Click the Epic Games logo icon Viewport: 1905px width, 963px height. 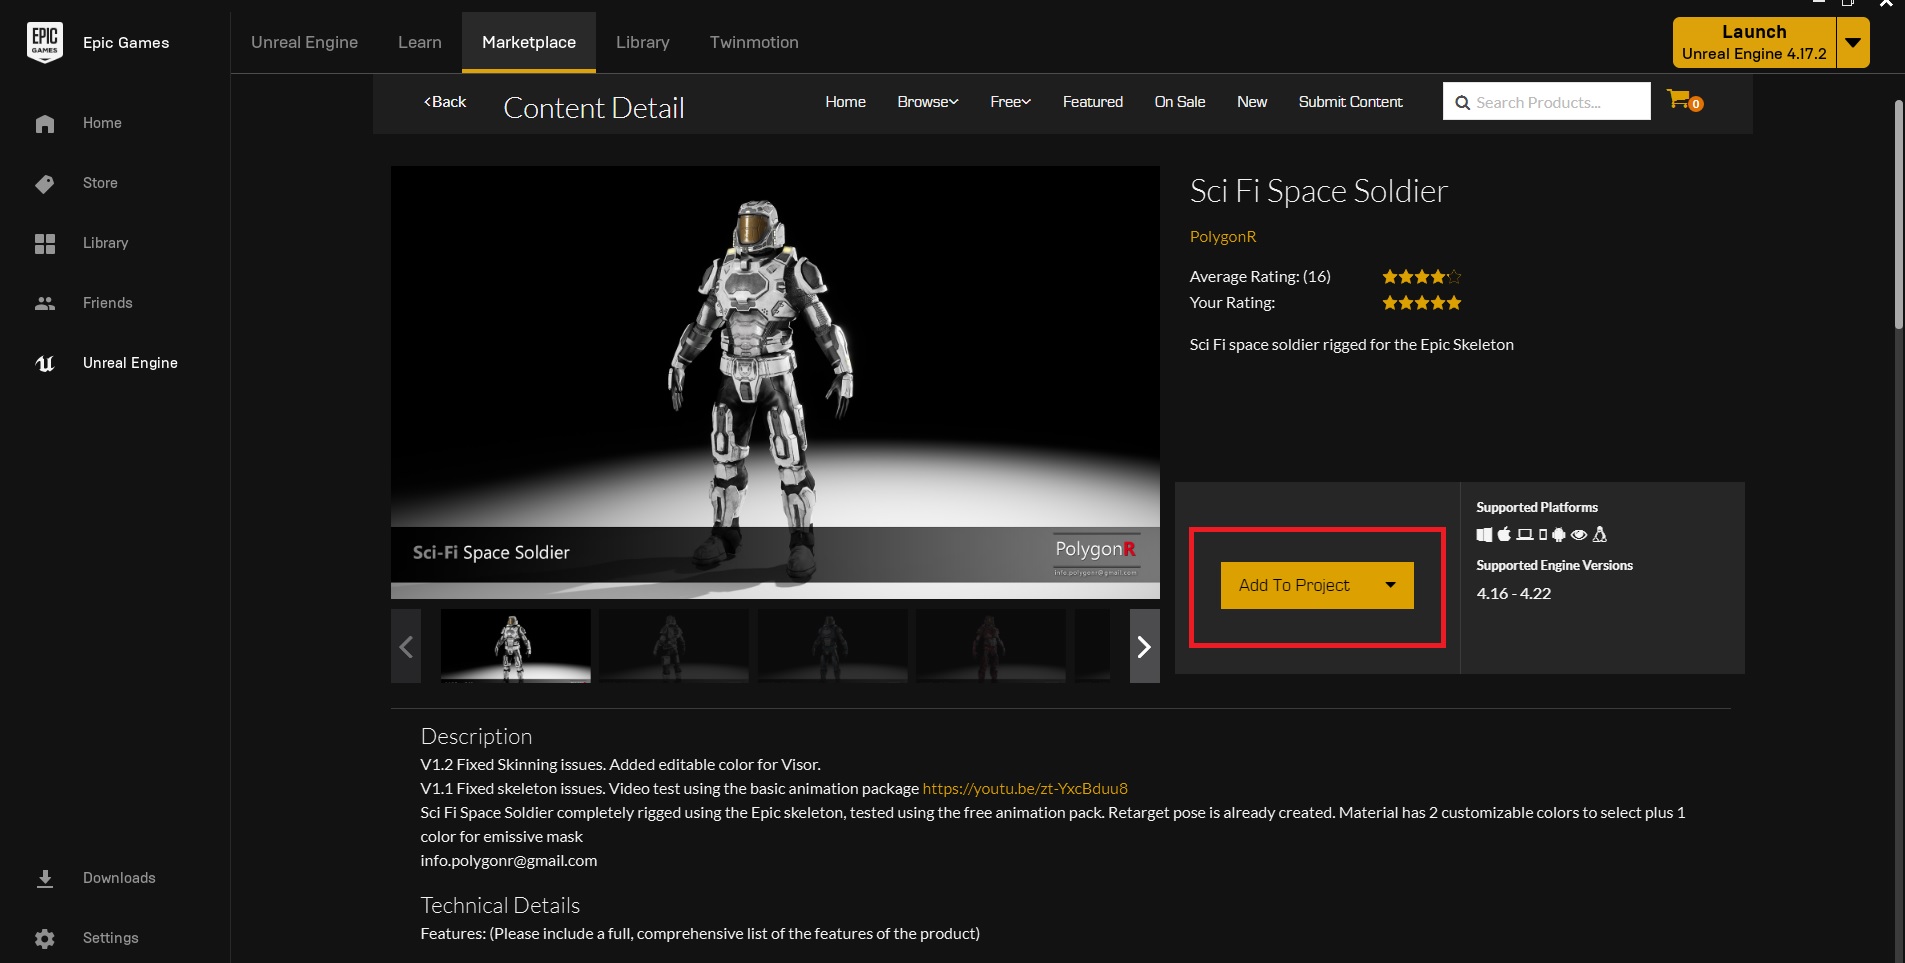tap(45, 42)
